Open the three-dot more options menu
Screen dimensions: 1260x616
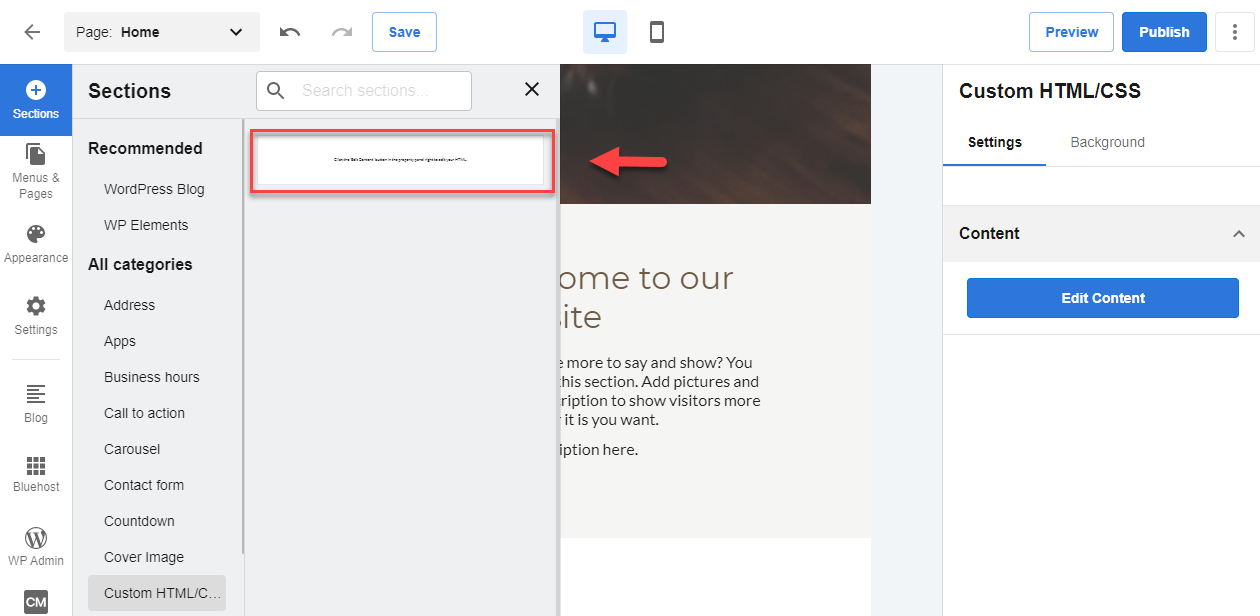point(1234,32)
